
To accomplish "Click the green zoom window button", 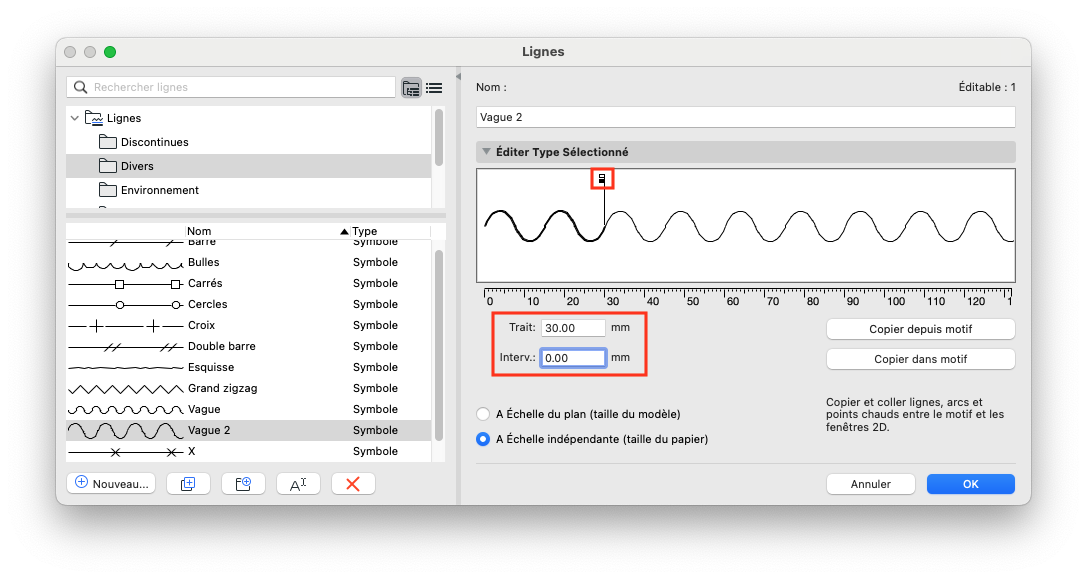I will pos(110,52).
